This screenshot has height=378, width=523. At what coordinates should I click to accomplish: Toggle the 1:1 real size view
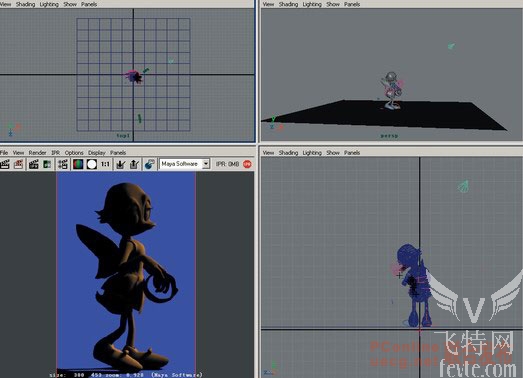105,164
